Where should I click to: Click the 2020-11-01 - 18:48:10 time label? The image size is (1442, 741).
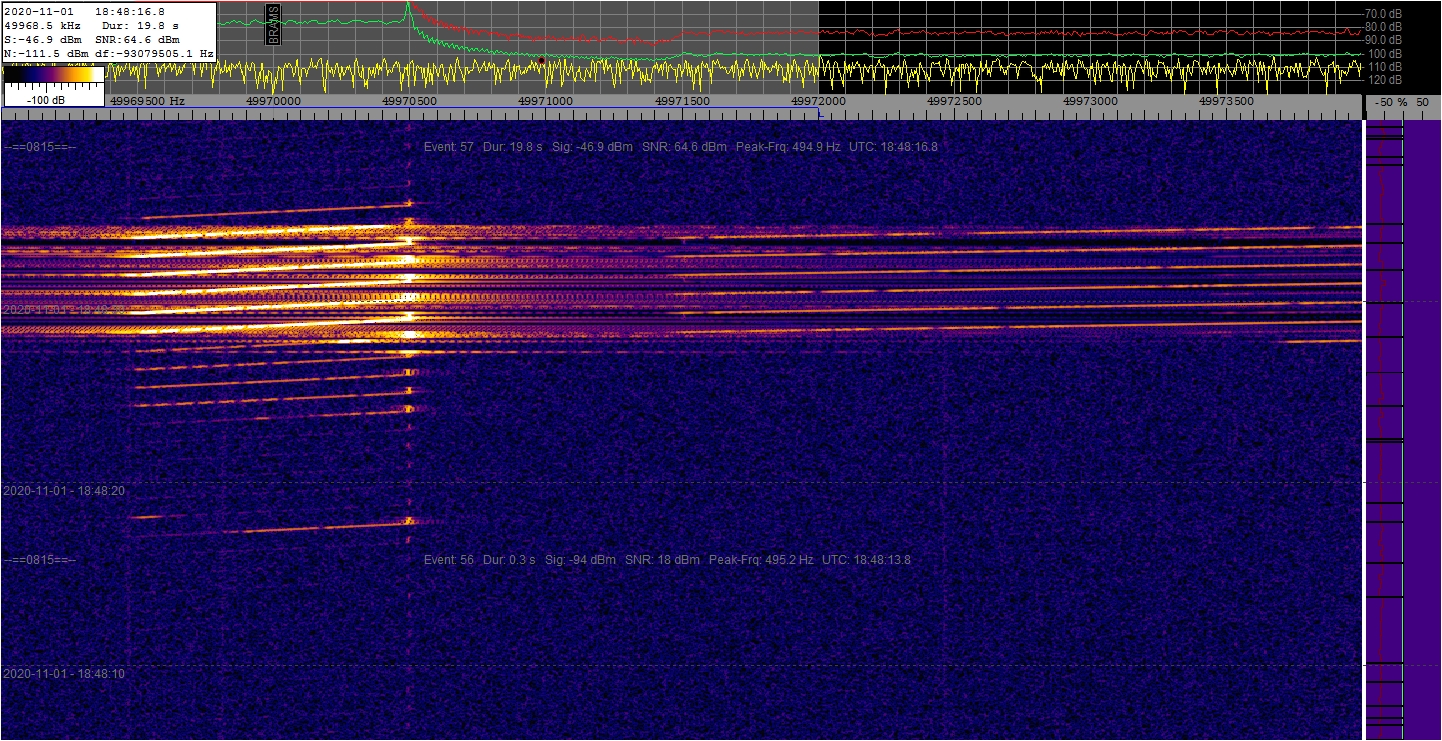tap(64, 674)
